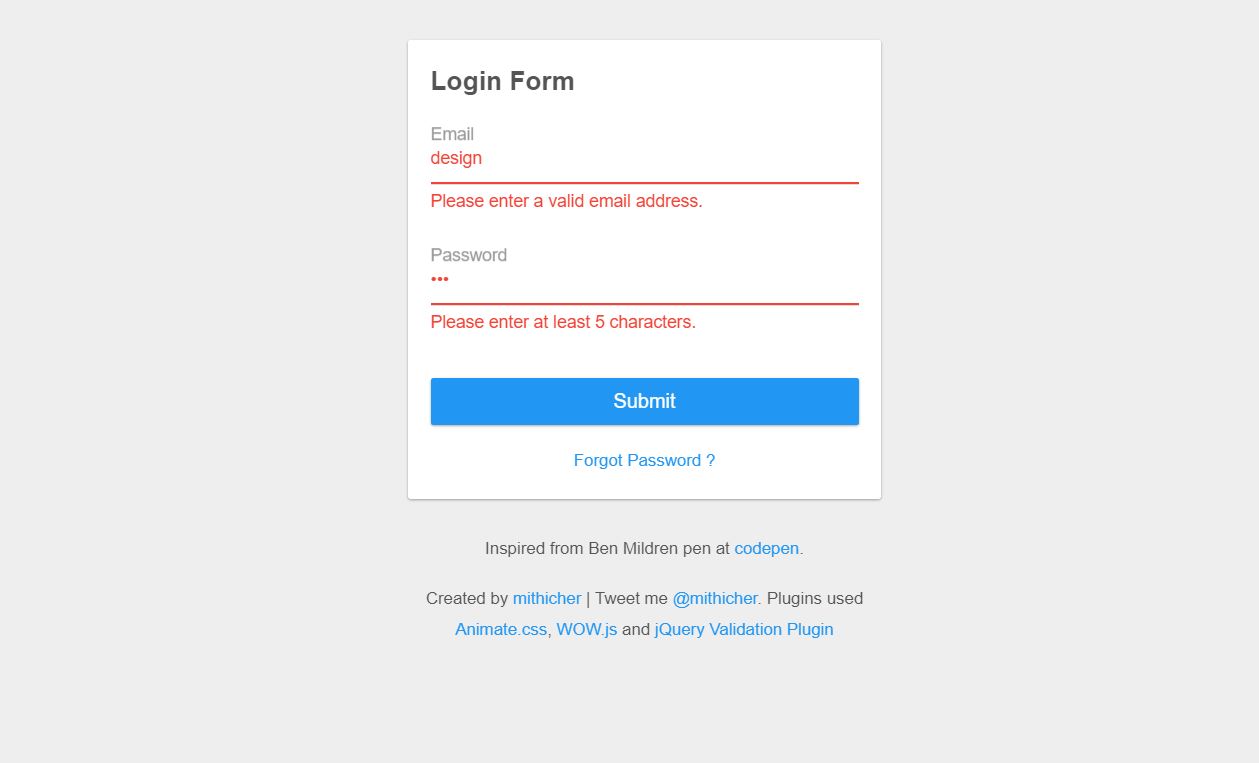Open the Animate.css link
The height and width of the screenshot is (763, 1259).
click(x=501, y=629)
